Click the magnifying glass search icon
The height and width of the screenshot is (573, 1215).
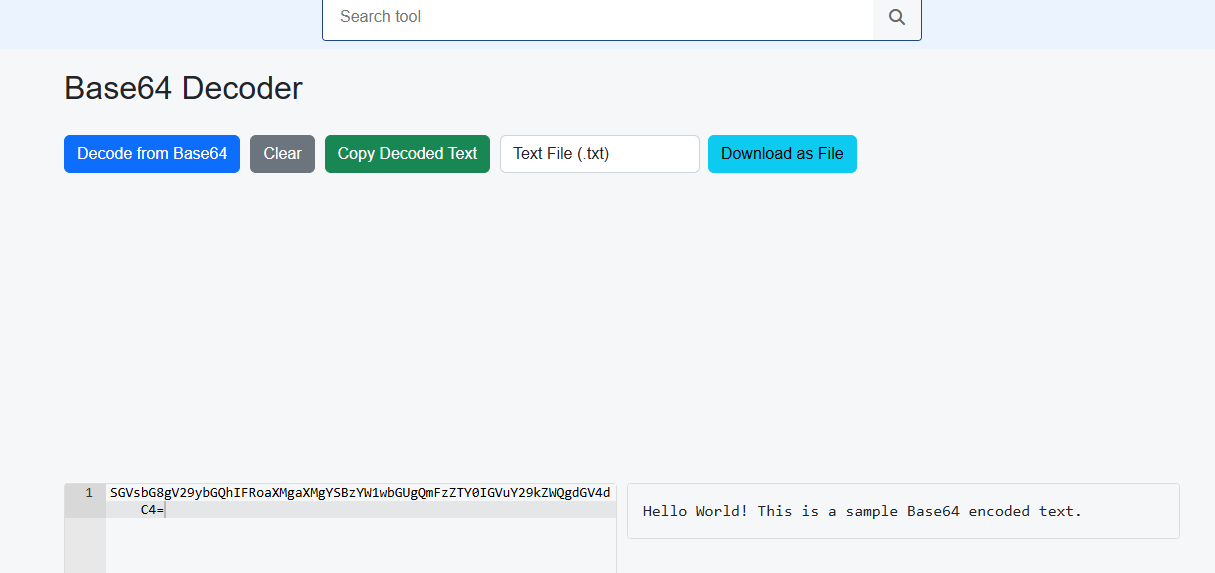point(897,17)
